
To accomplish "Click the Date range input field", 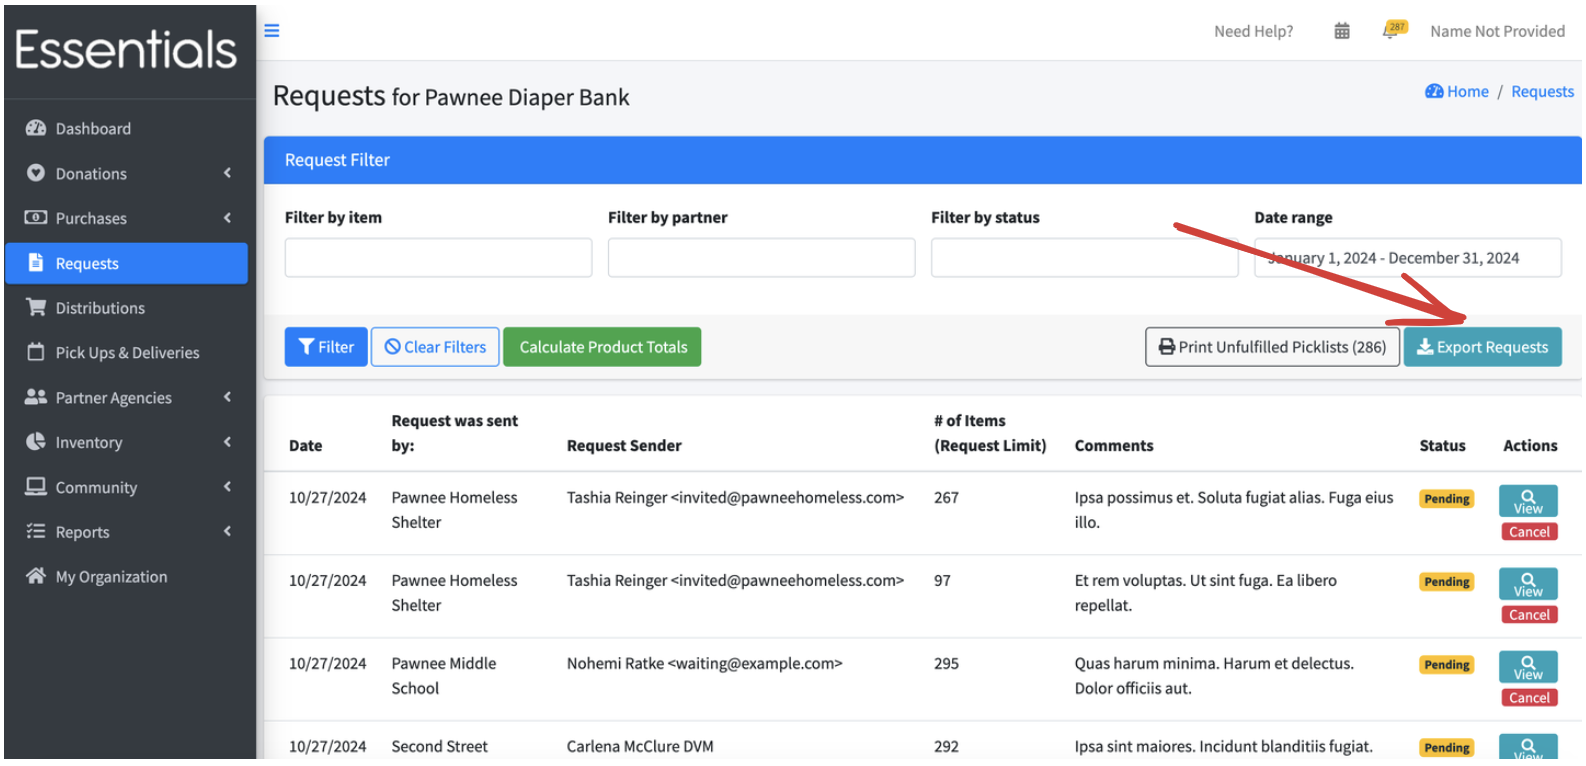I will [1408, 257].
